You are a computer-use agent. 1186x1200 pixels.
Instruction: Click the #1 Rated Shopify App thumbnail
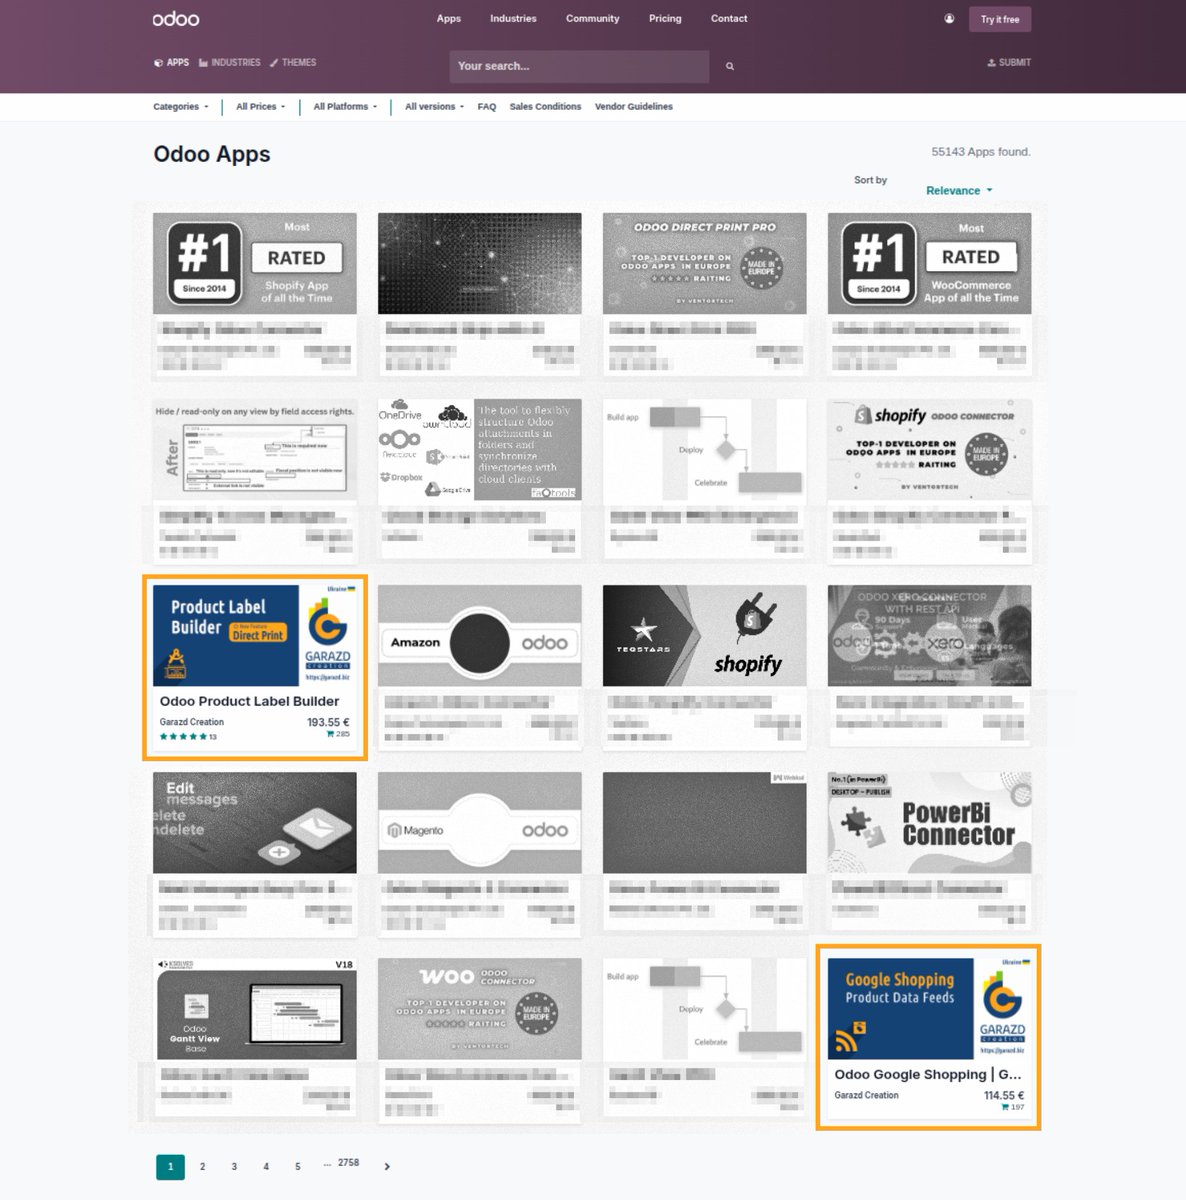(x=255, y=263)
